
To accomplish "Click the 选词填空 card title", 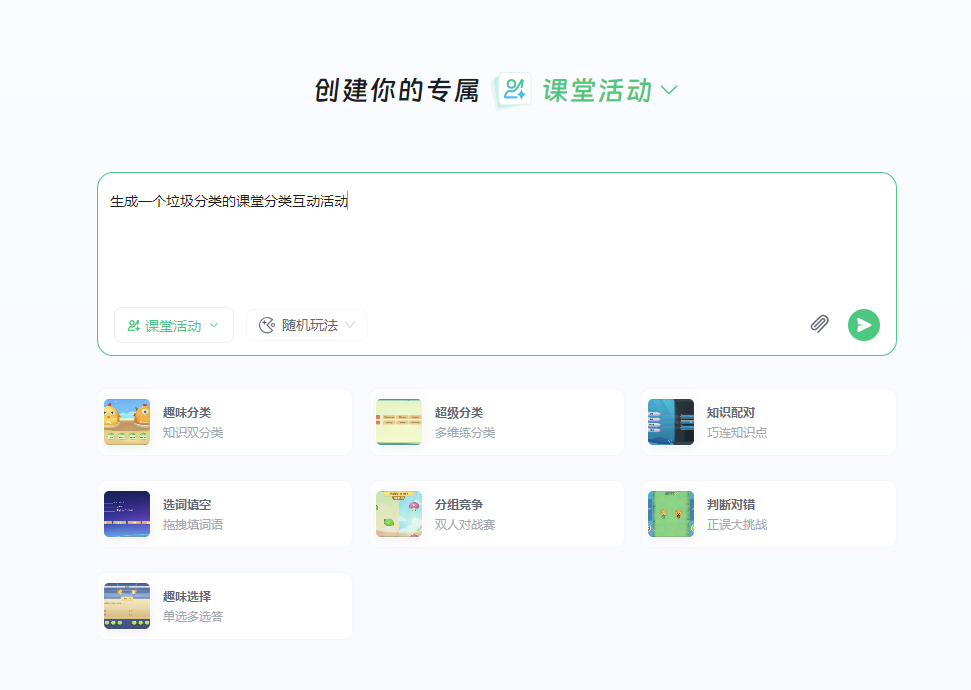I will 187,505.
